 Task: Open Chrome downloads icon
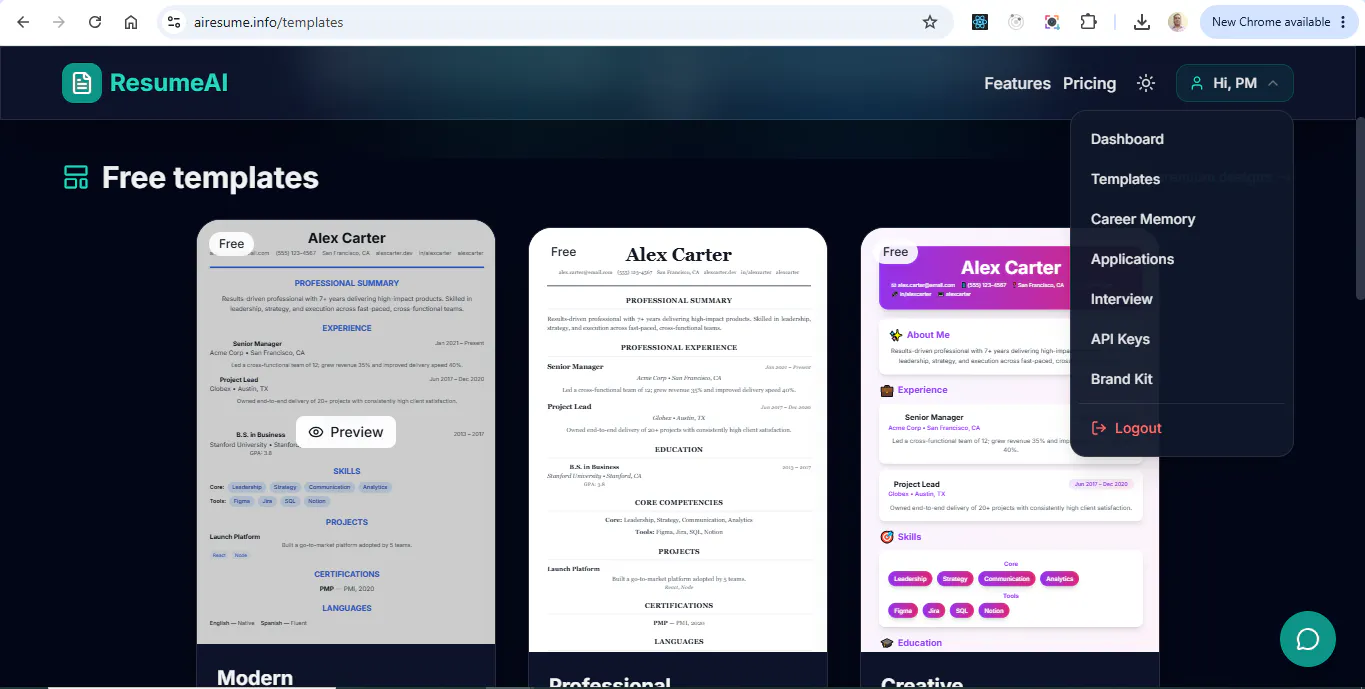point(1142,22)
